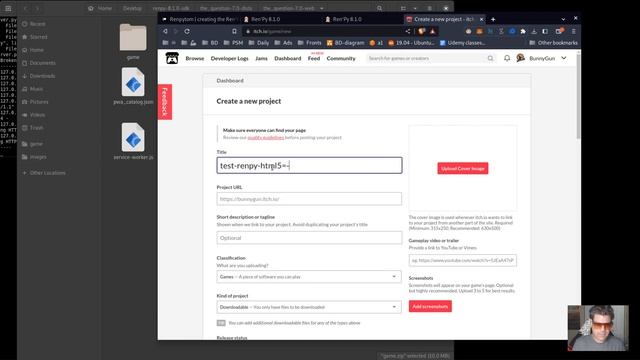Screen dimensions: 640x360
Task: Open the file manager sidebar toggle icon
Action: 8,8
